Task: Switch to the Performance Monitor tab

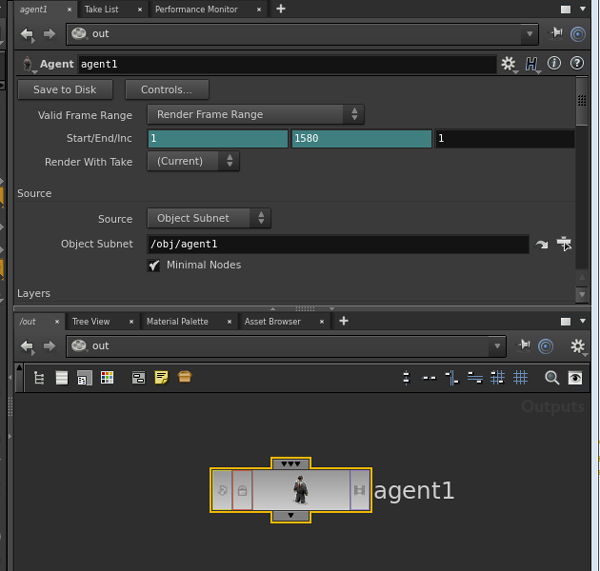Action: pos(196,10)
